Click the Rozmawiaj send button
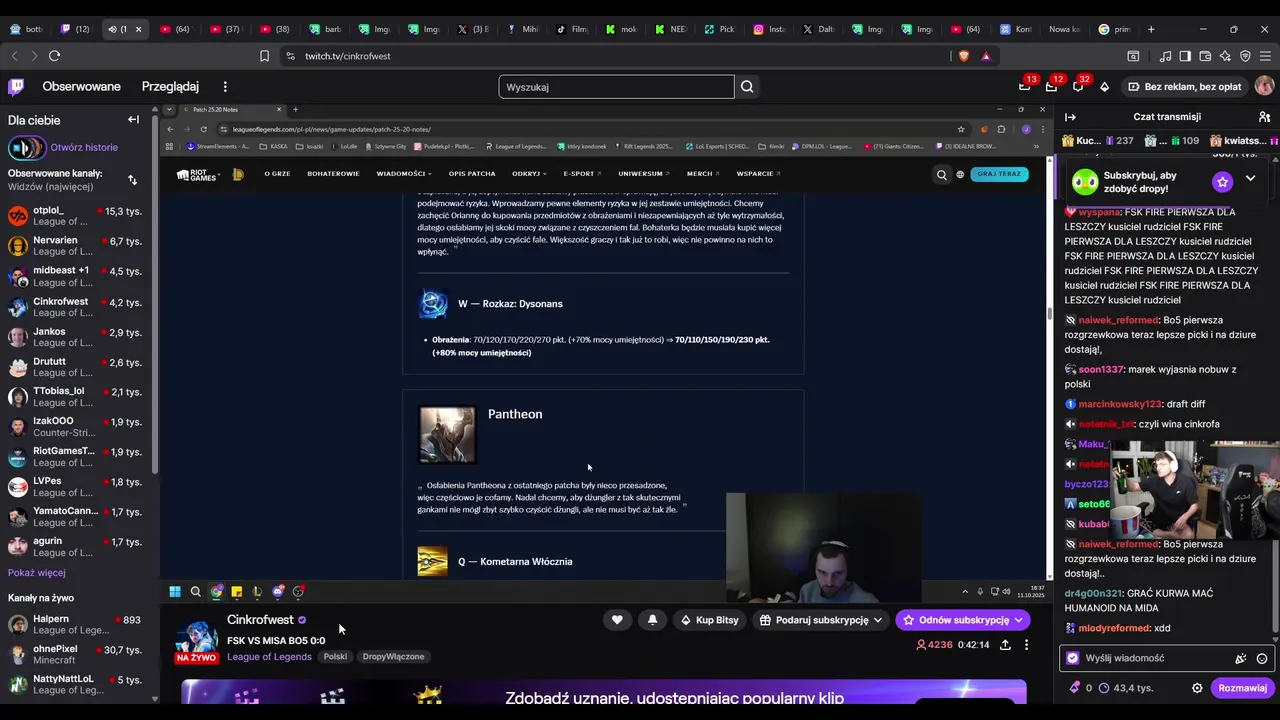Image resolution: width=1280 pixels, height=720 pixels. 1242,688
